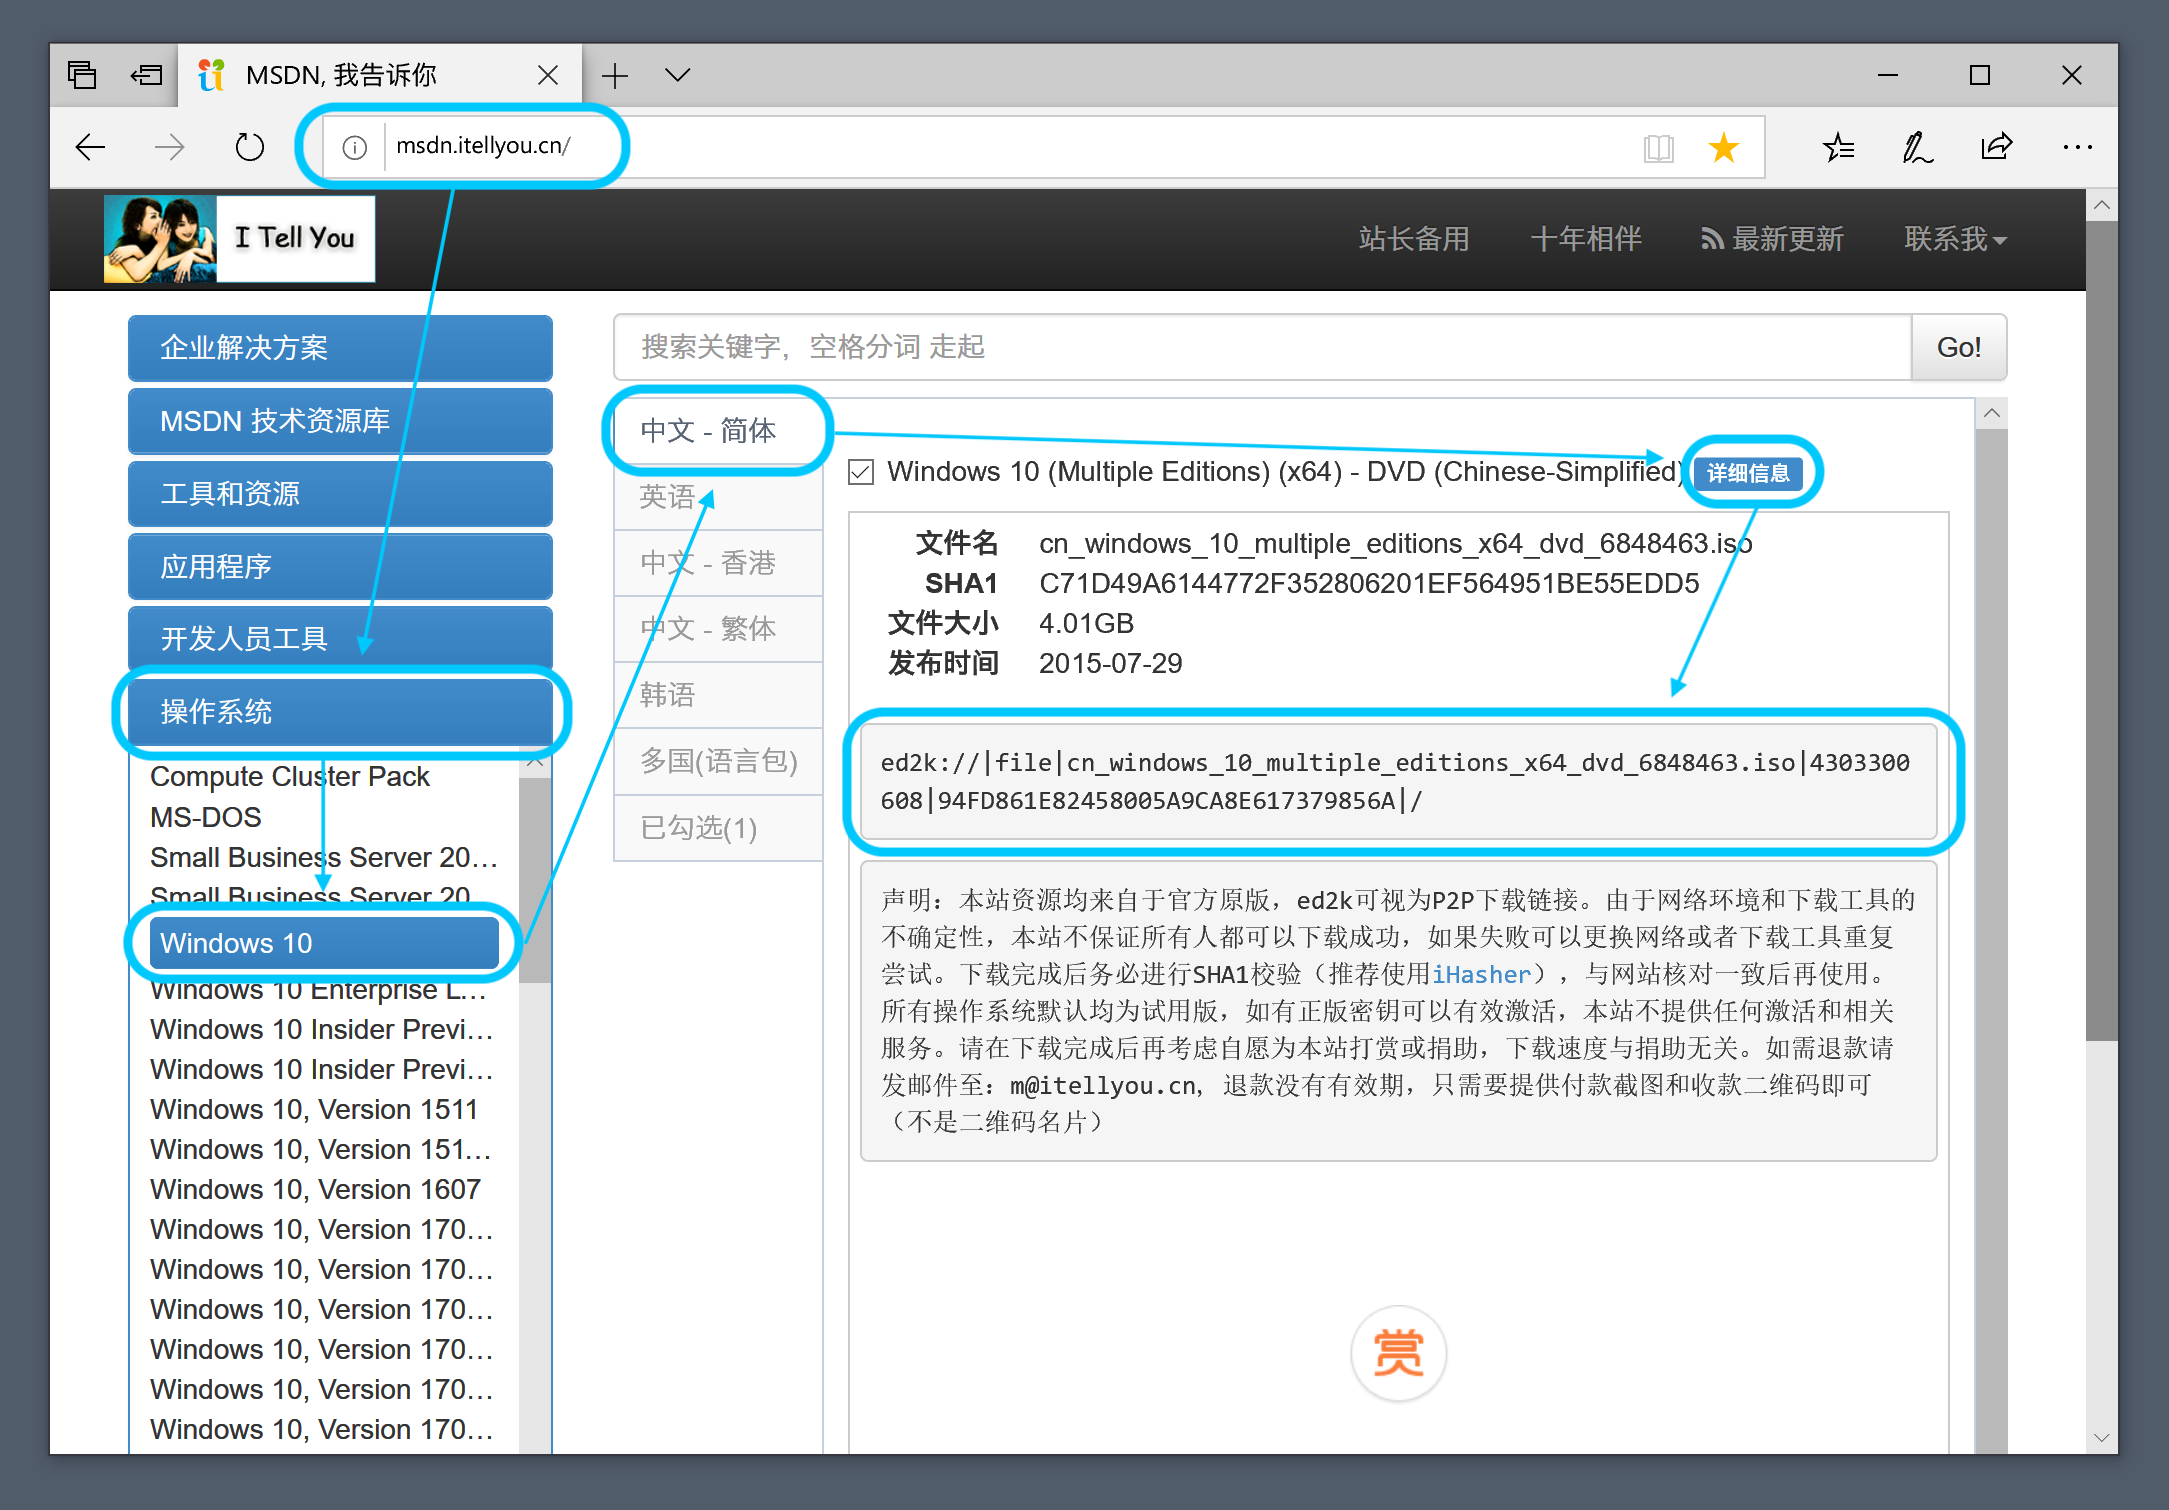Click the yellow favorites star

coord(1723,148)
